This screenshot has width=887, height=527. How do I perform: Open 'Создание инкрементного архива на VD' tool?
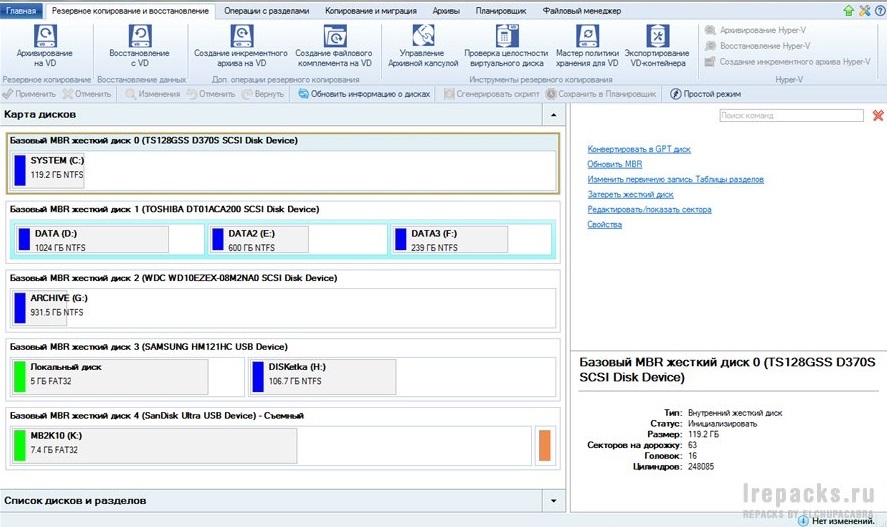[x=241, y=37]
